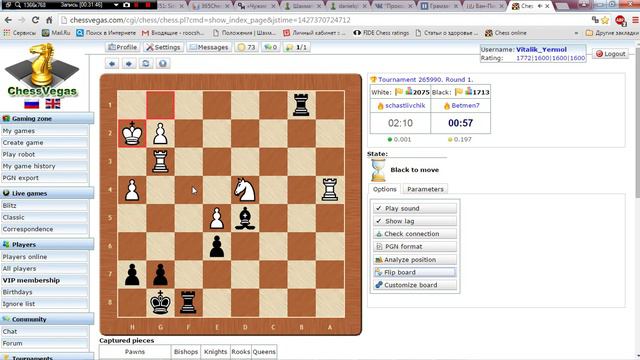Flip the board orientation
The image size is (640, 360).
(x=415, y=272)
